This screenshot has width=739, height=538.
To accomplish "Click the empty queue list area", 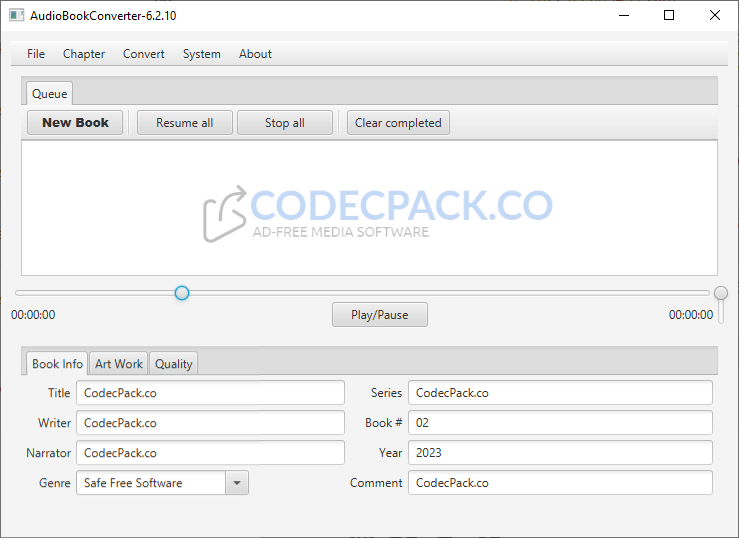I will (x=370, y=208).
